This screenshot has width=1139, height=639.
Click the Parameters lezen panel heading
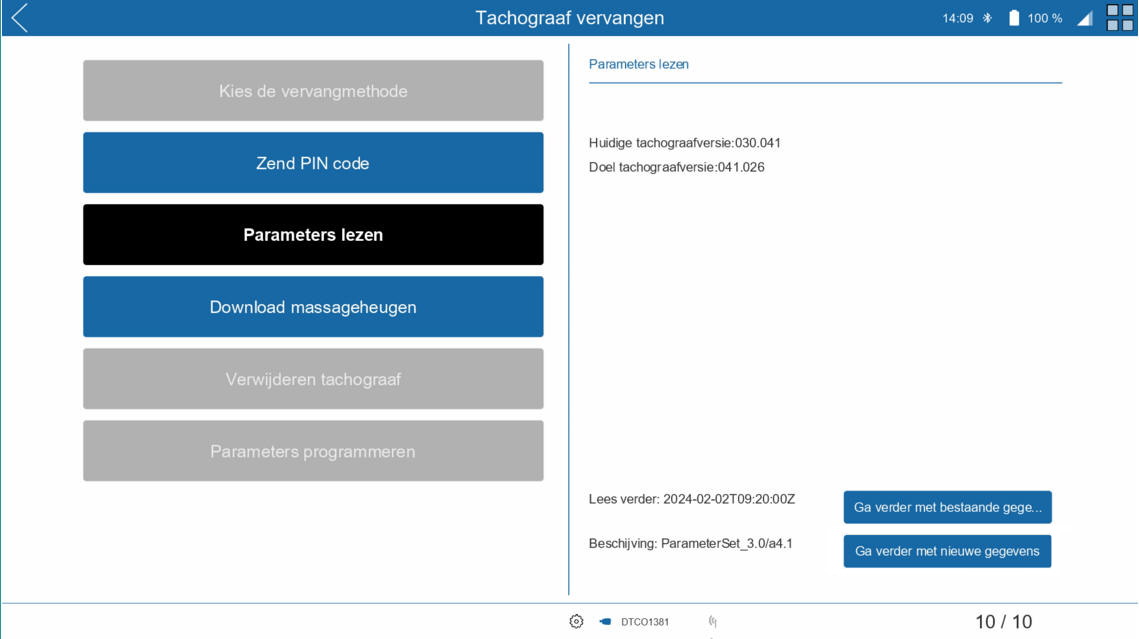pyautogui.click(x=639, y=64)
